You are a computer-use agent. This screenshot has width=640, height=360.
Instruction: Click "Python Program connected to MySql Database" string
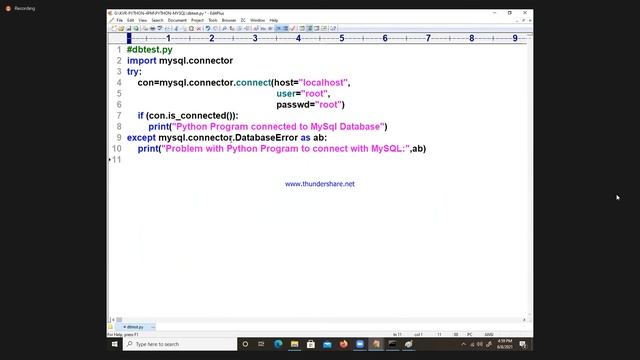[x=278, y=127]
